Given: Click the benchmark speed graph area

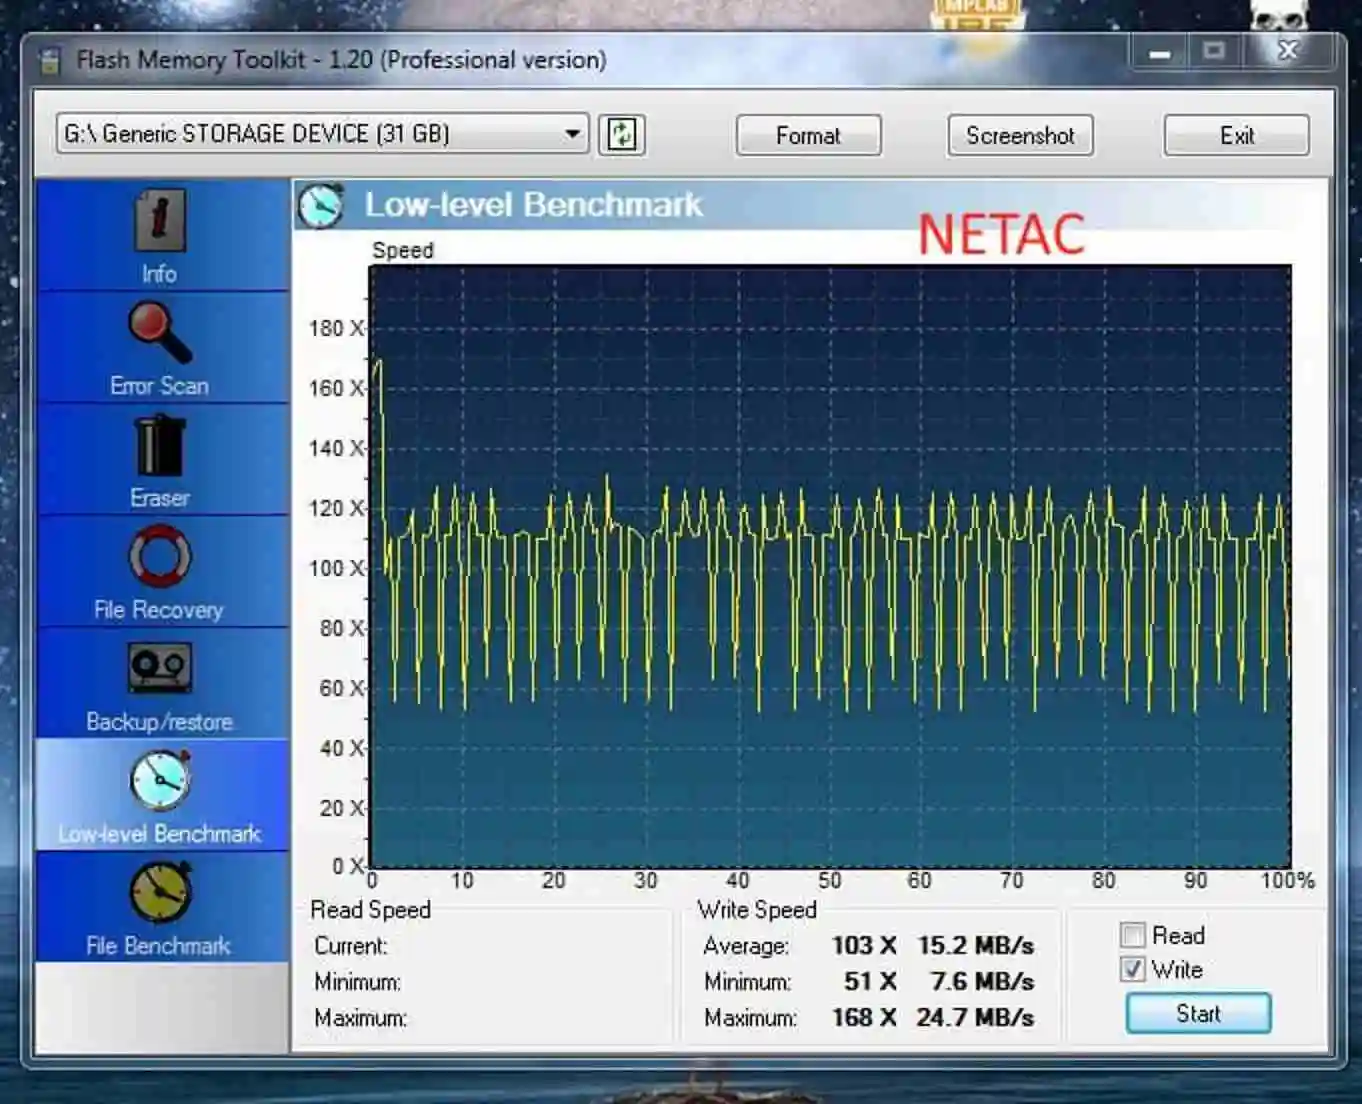Looking at the screenshot, I should pyautogui.click(x=830, y=566).
